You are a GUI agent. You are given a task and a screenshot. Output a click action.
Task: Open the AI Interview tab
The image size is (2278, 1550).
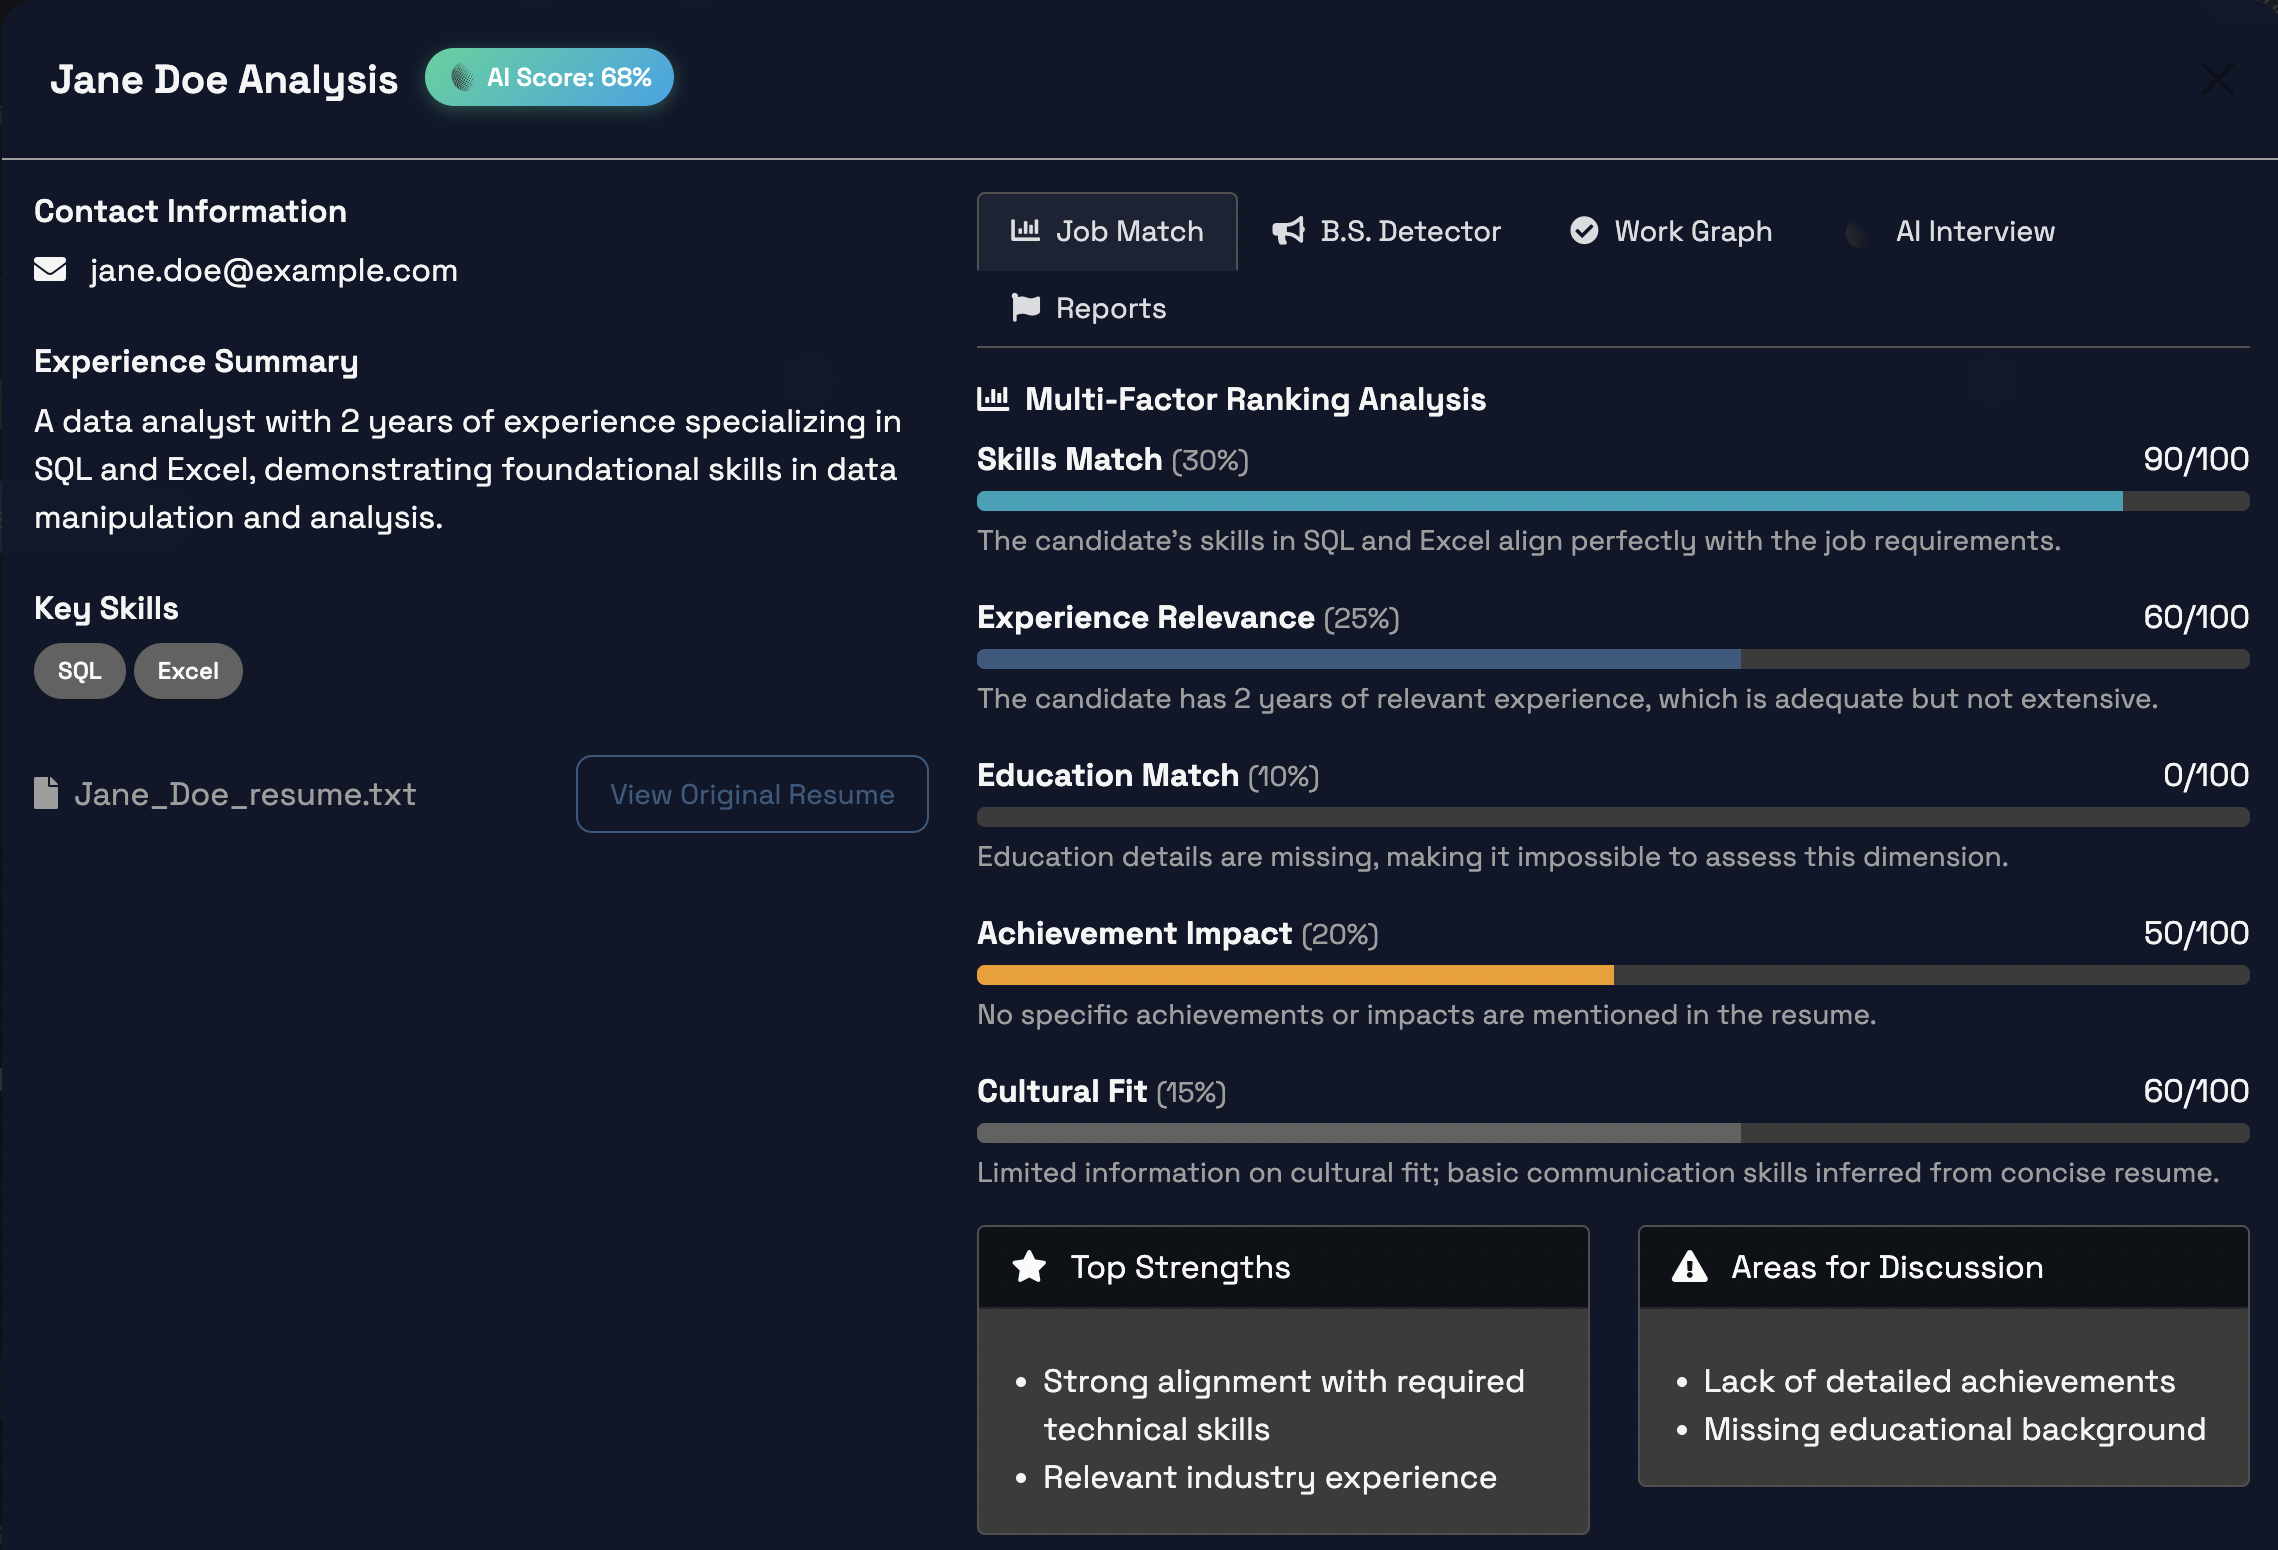click(x=1950, y=231)
